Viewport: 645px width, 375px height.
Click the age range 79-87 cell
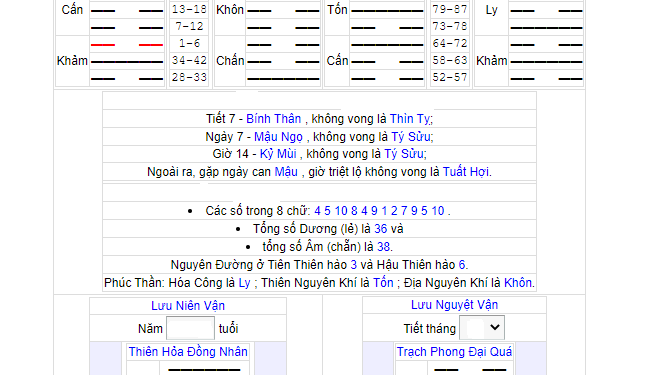pos(450,9)
